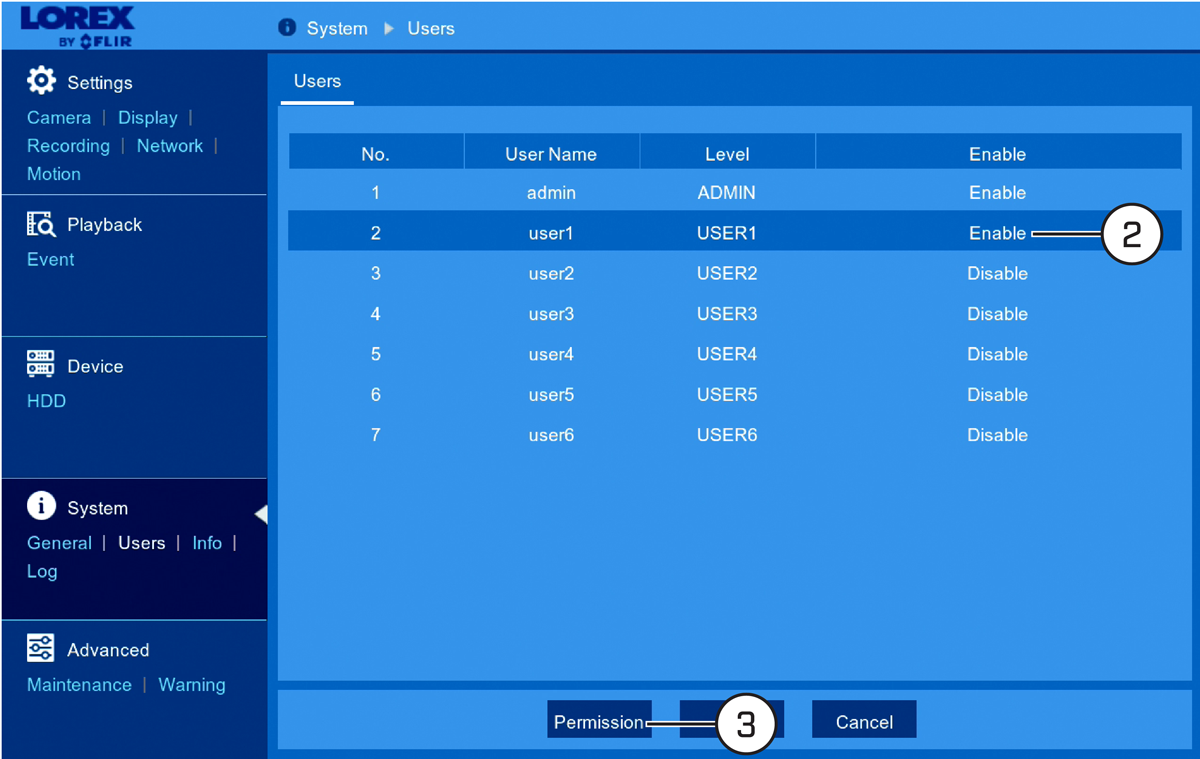Click the Cancel button
The width and height of the screenshot is (1200, 759).
(864, 721)
